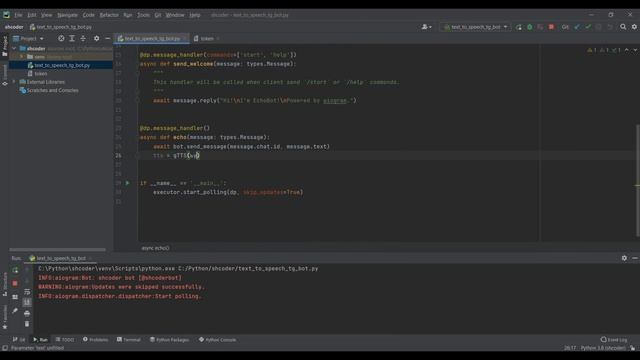Go to next highlighted error arrow

pyautogui.click(x=635, y=50)
